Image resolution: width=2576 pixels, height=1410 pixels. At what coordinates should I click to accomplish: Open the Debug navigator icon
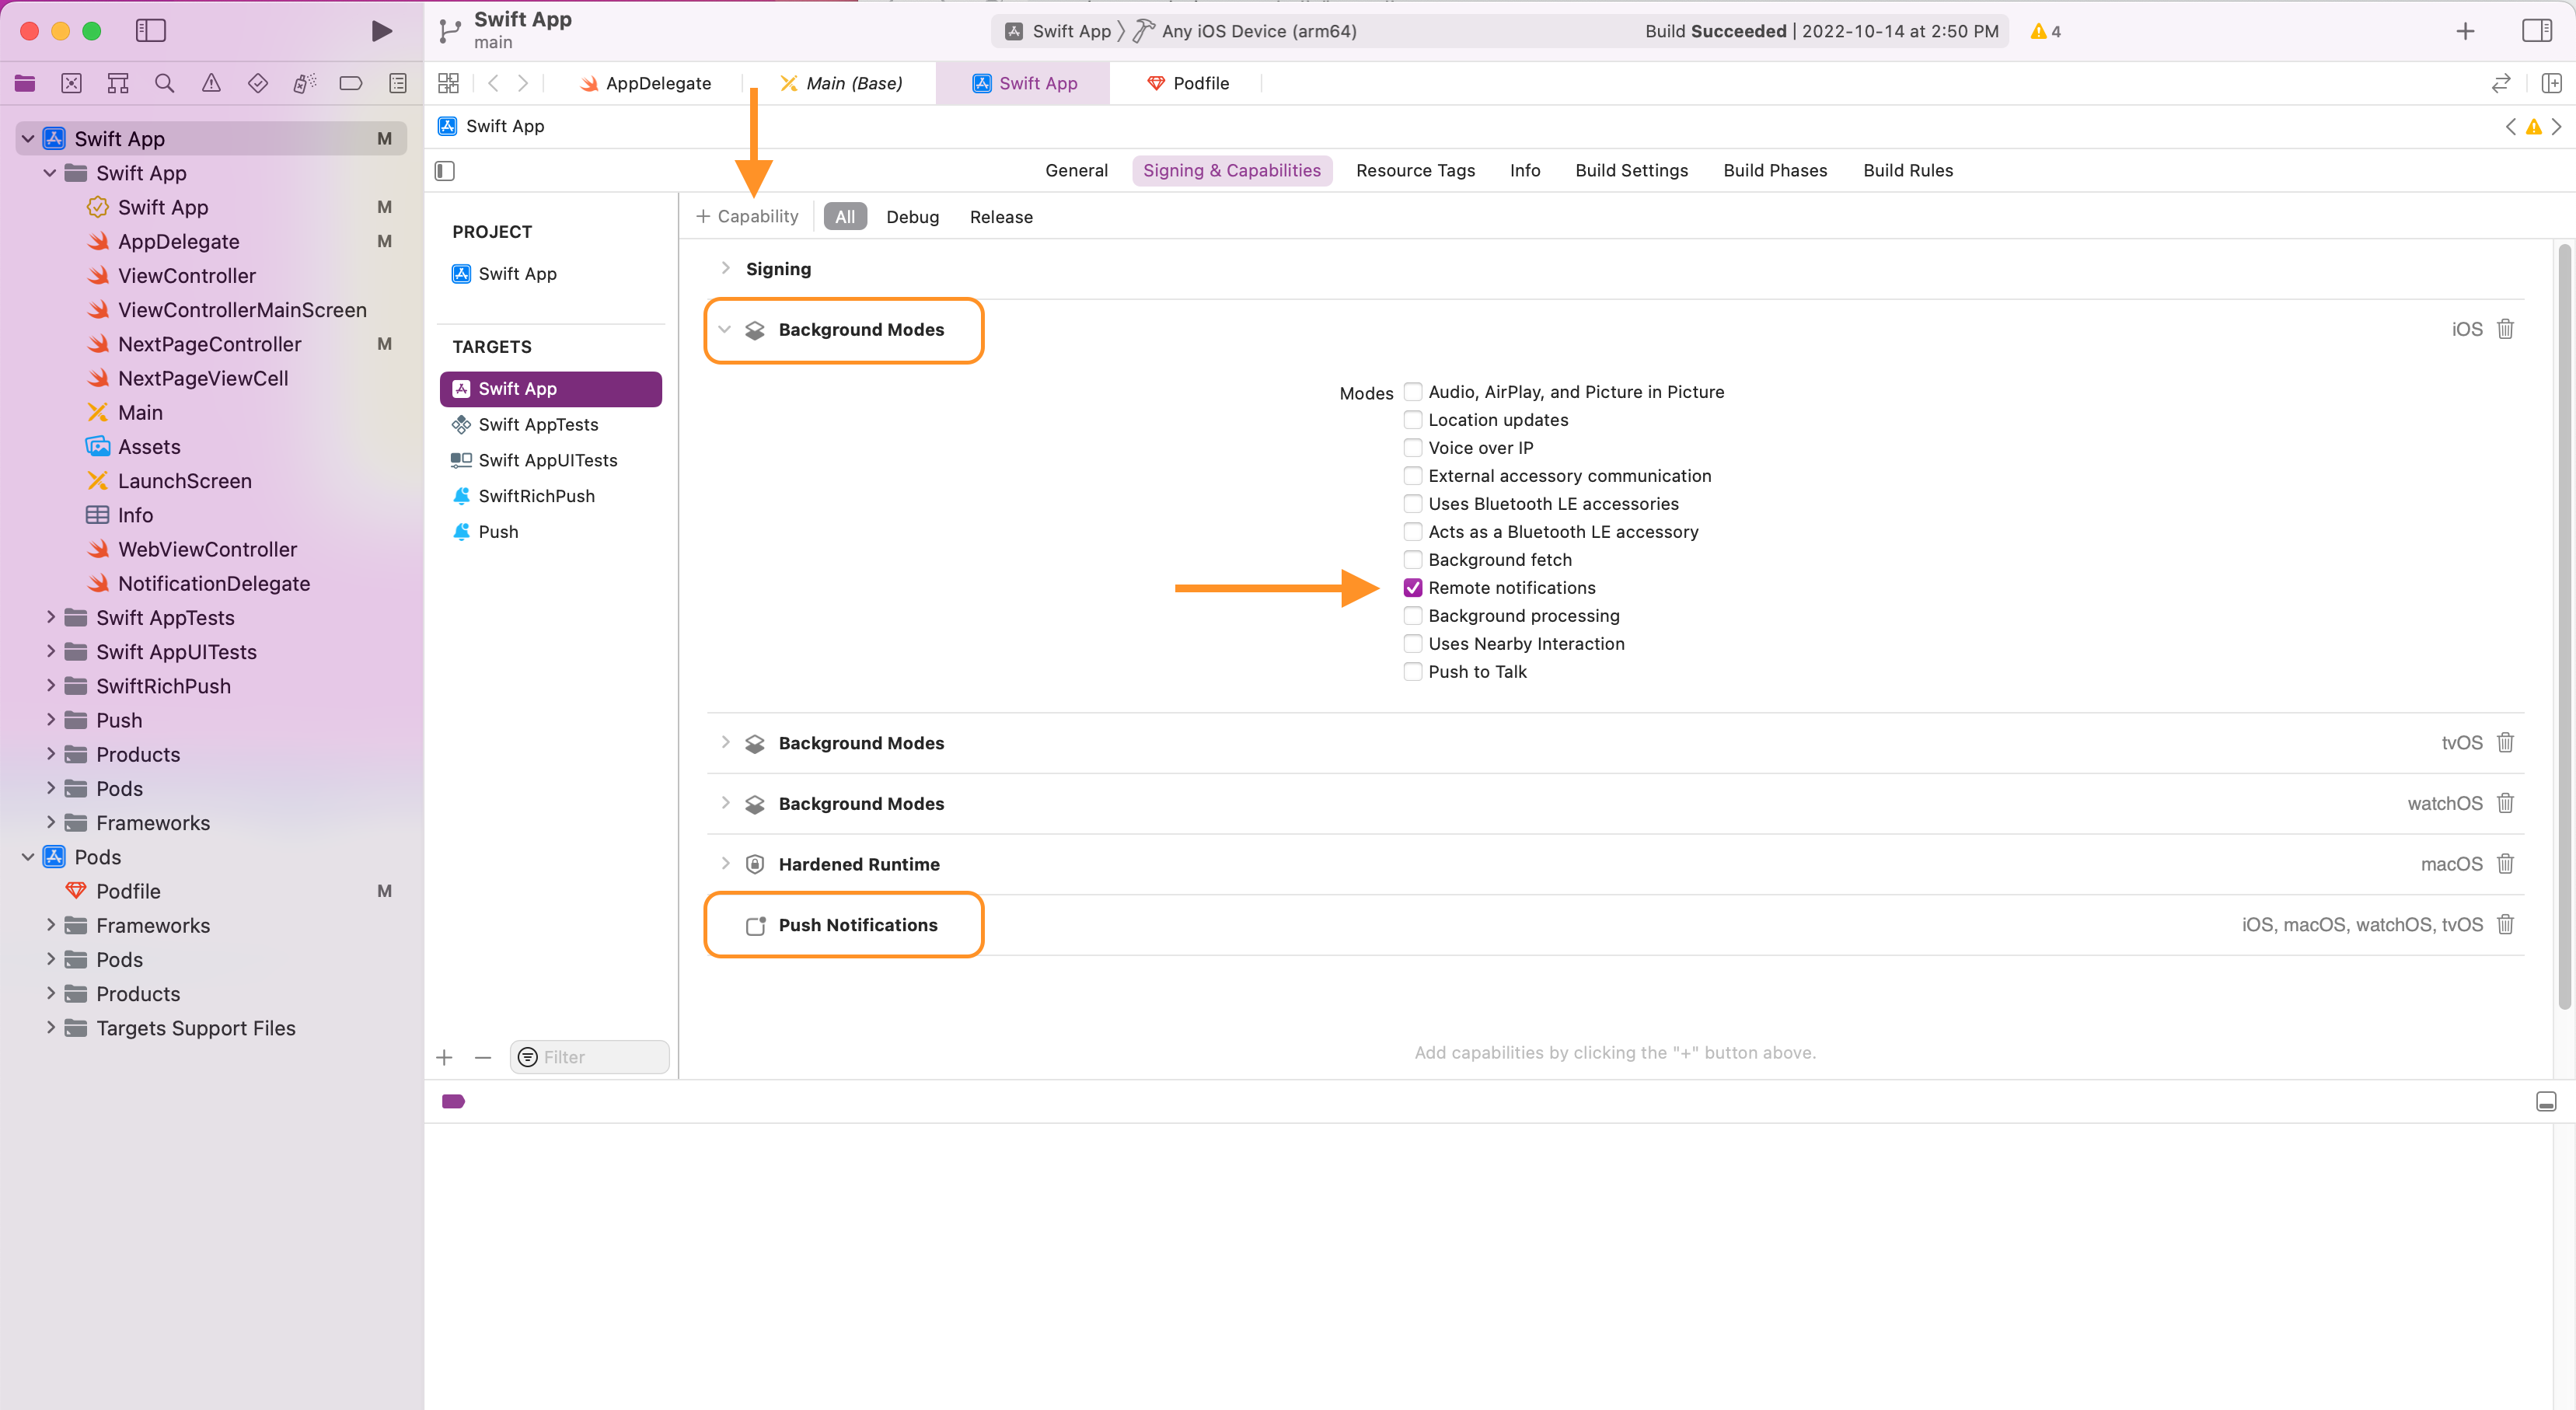[x=305, y=84]
